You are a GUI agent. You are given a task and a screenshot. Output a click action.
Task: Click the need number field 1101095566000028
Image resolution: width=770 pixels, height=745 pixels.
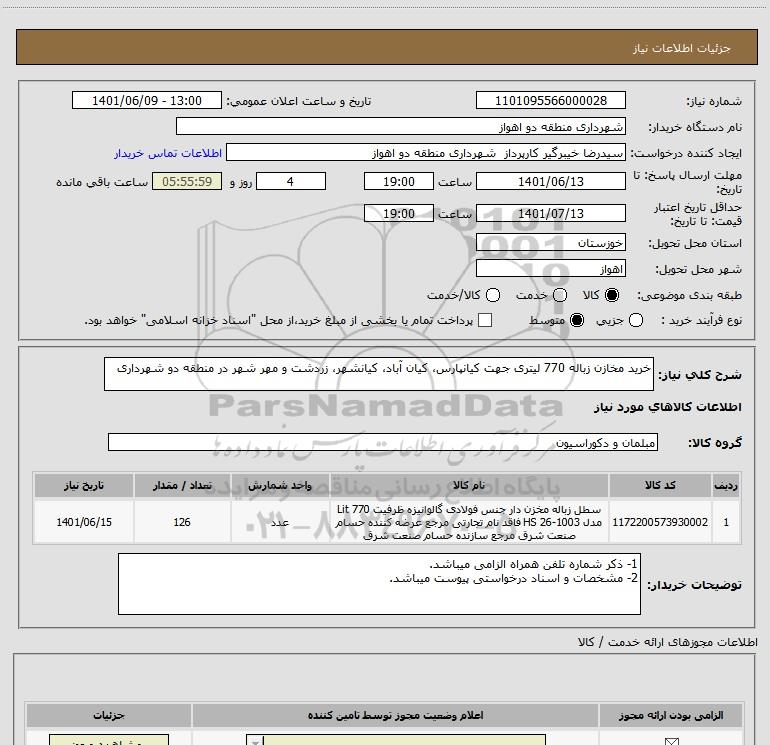pos(550,100)
